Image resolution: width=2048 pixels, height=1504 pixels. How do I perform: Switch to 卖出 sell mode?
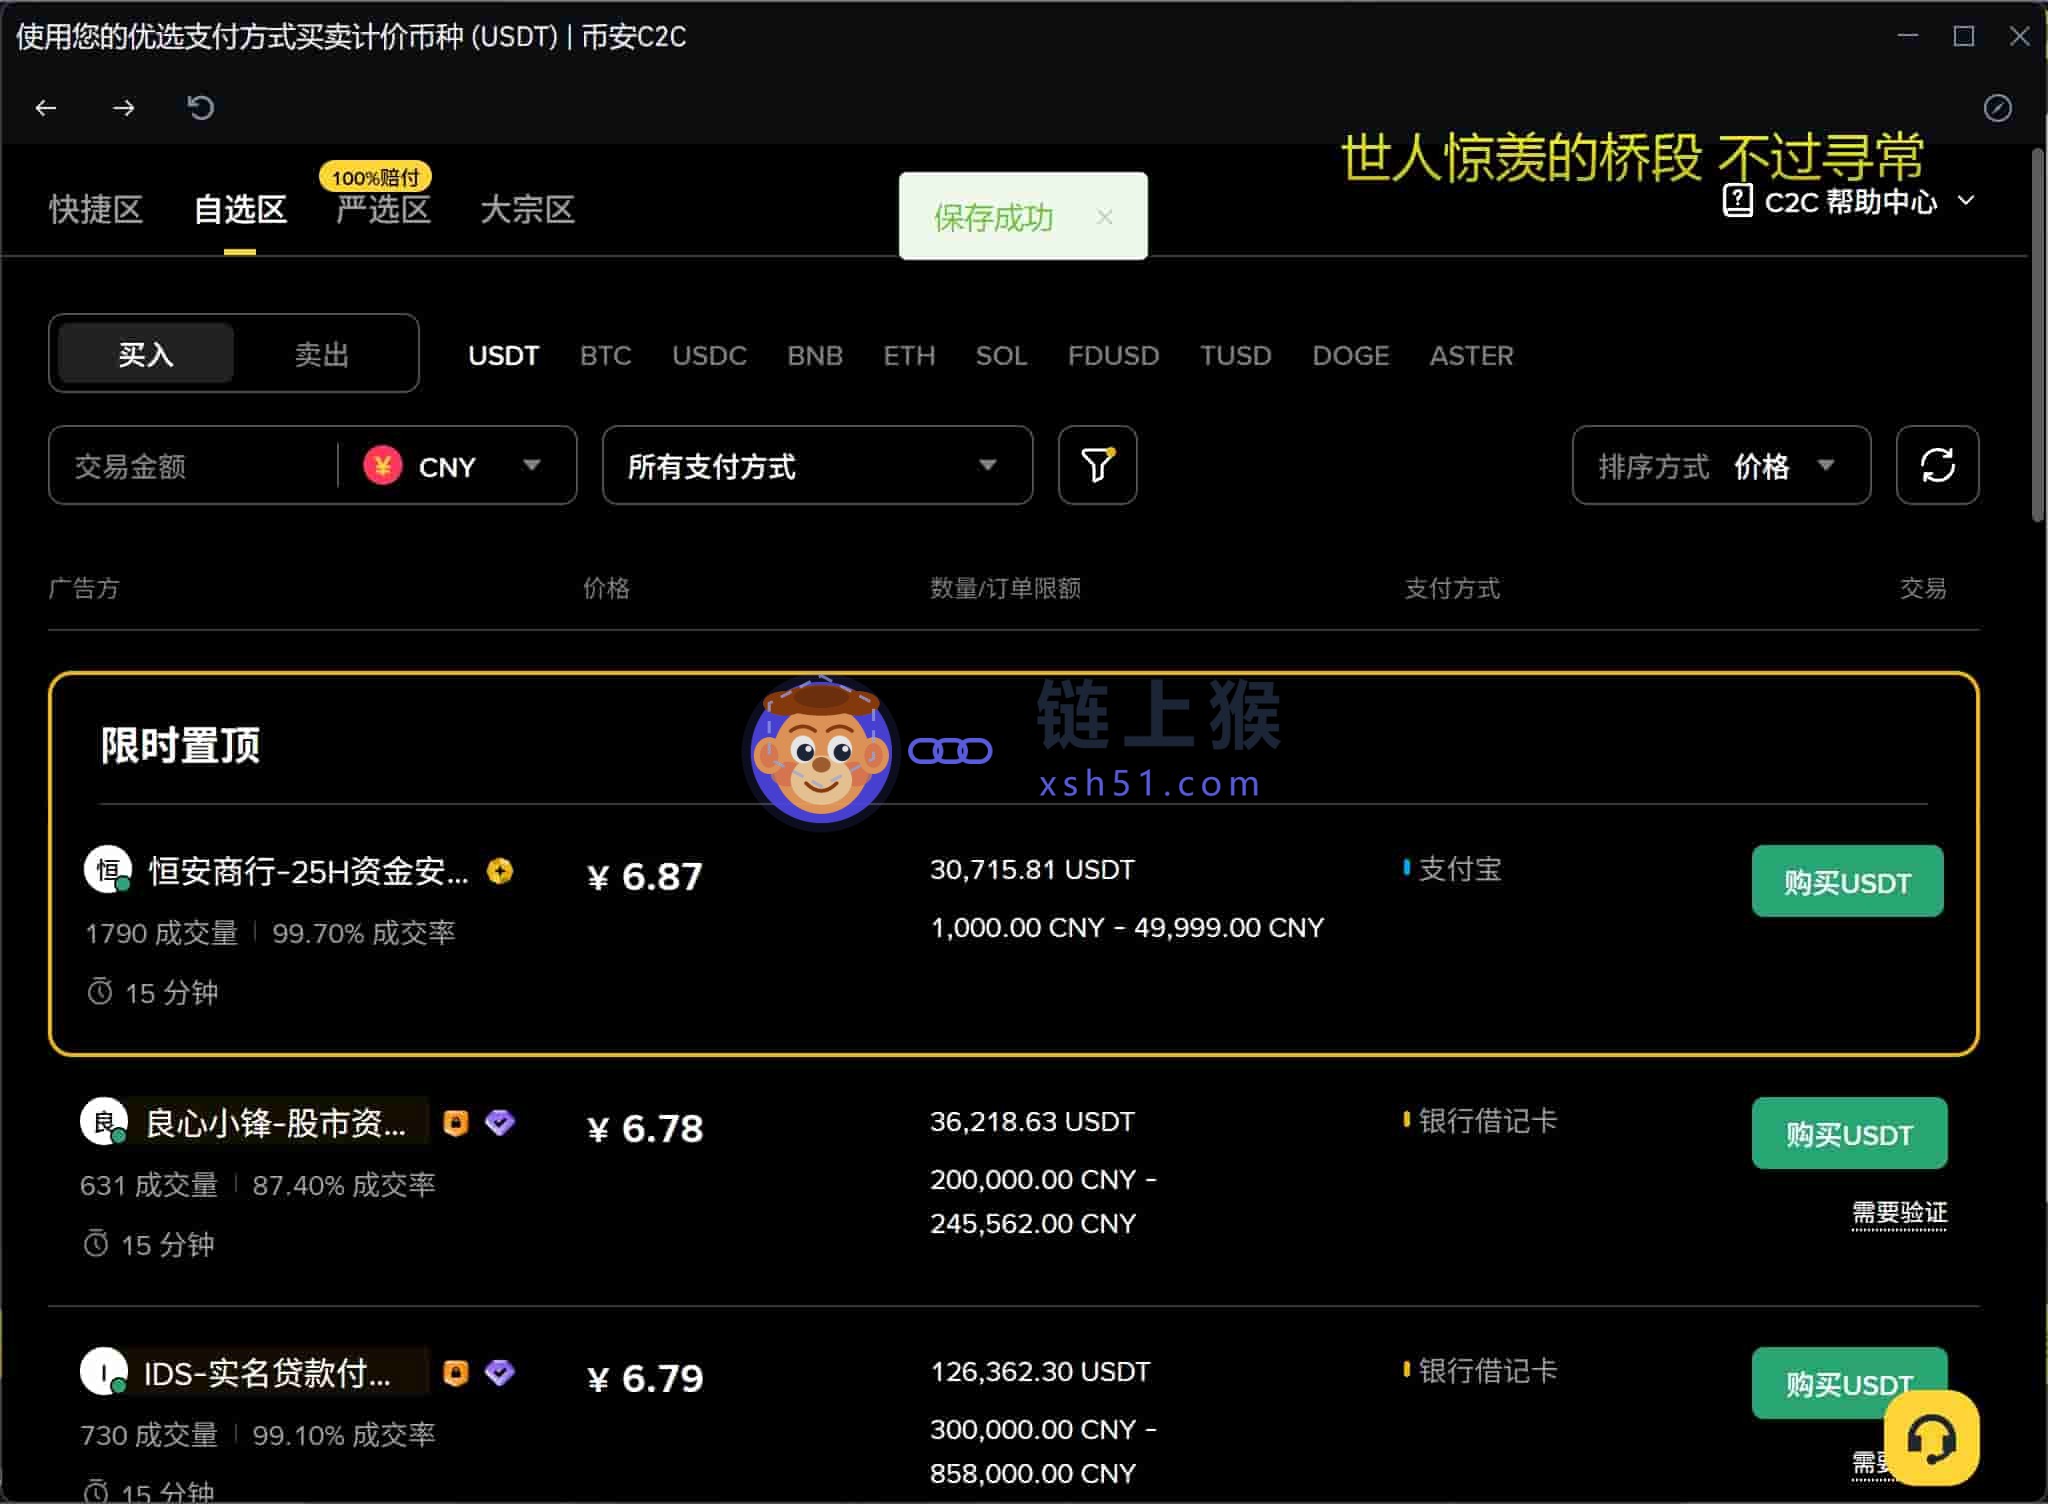pyautogui.click(x=321, y=353)
